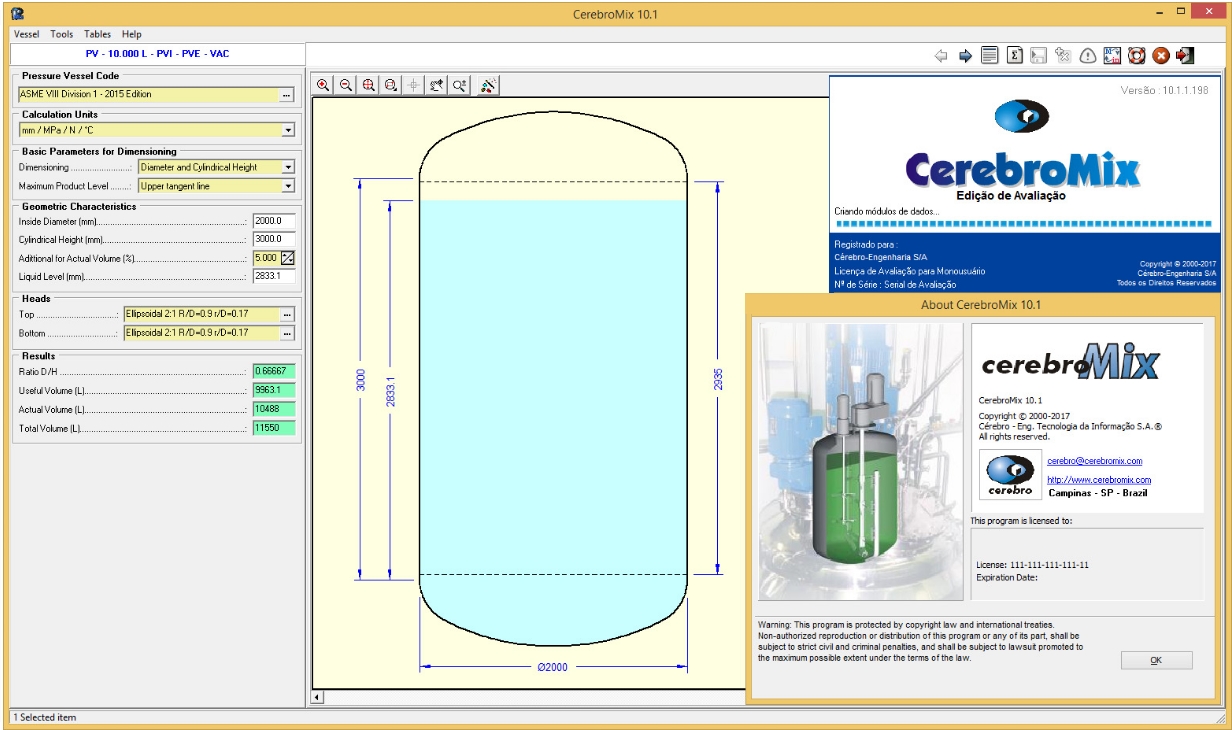
Task: Click the sigma calculation sheet icon
Action: pos(1014,56)
